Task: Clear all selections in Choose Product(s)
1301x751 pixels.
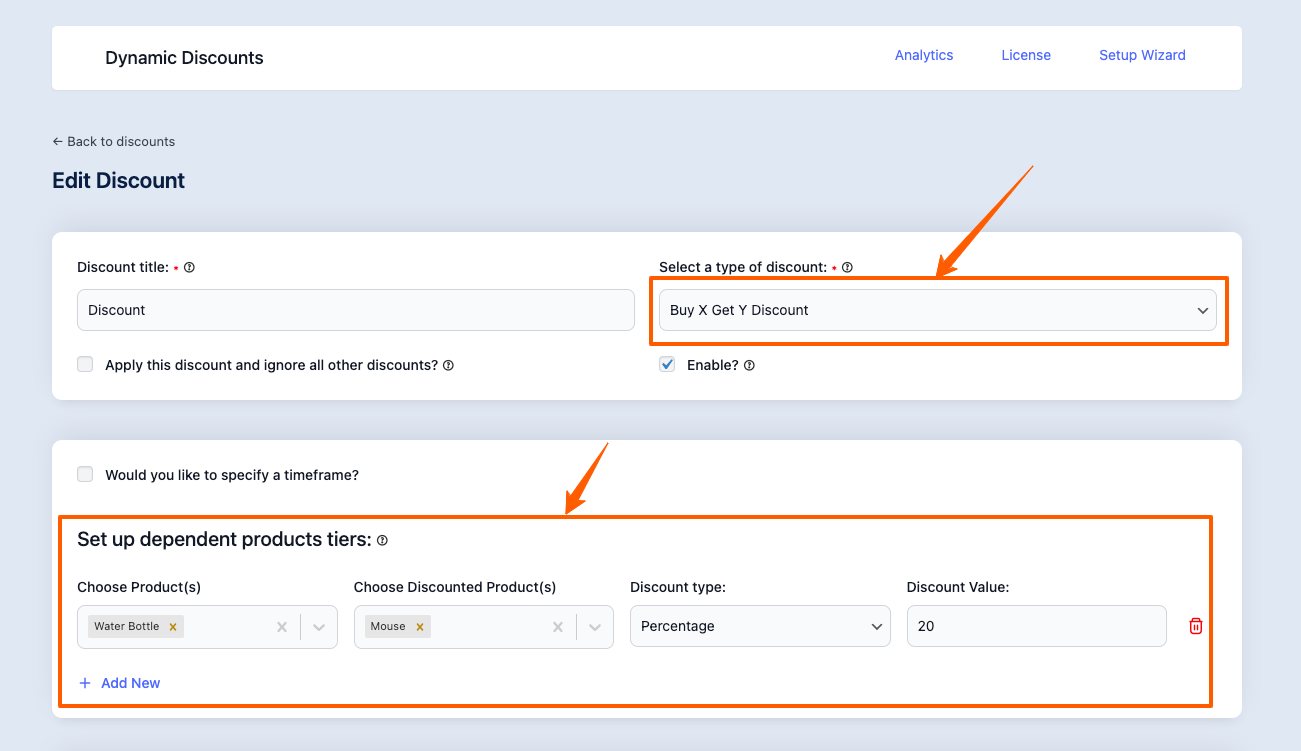Action: 282,627
